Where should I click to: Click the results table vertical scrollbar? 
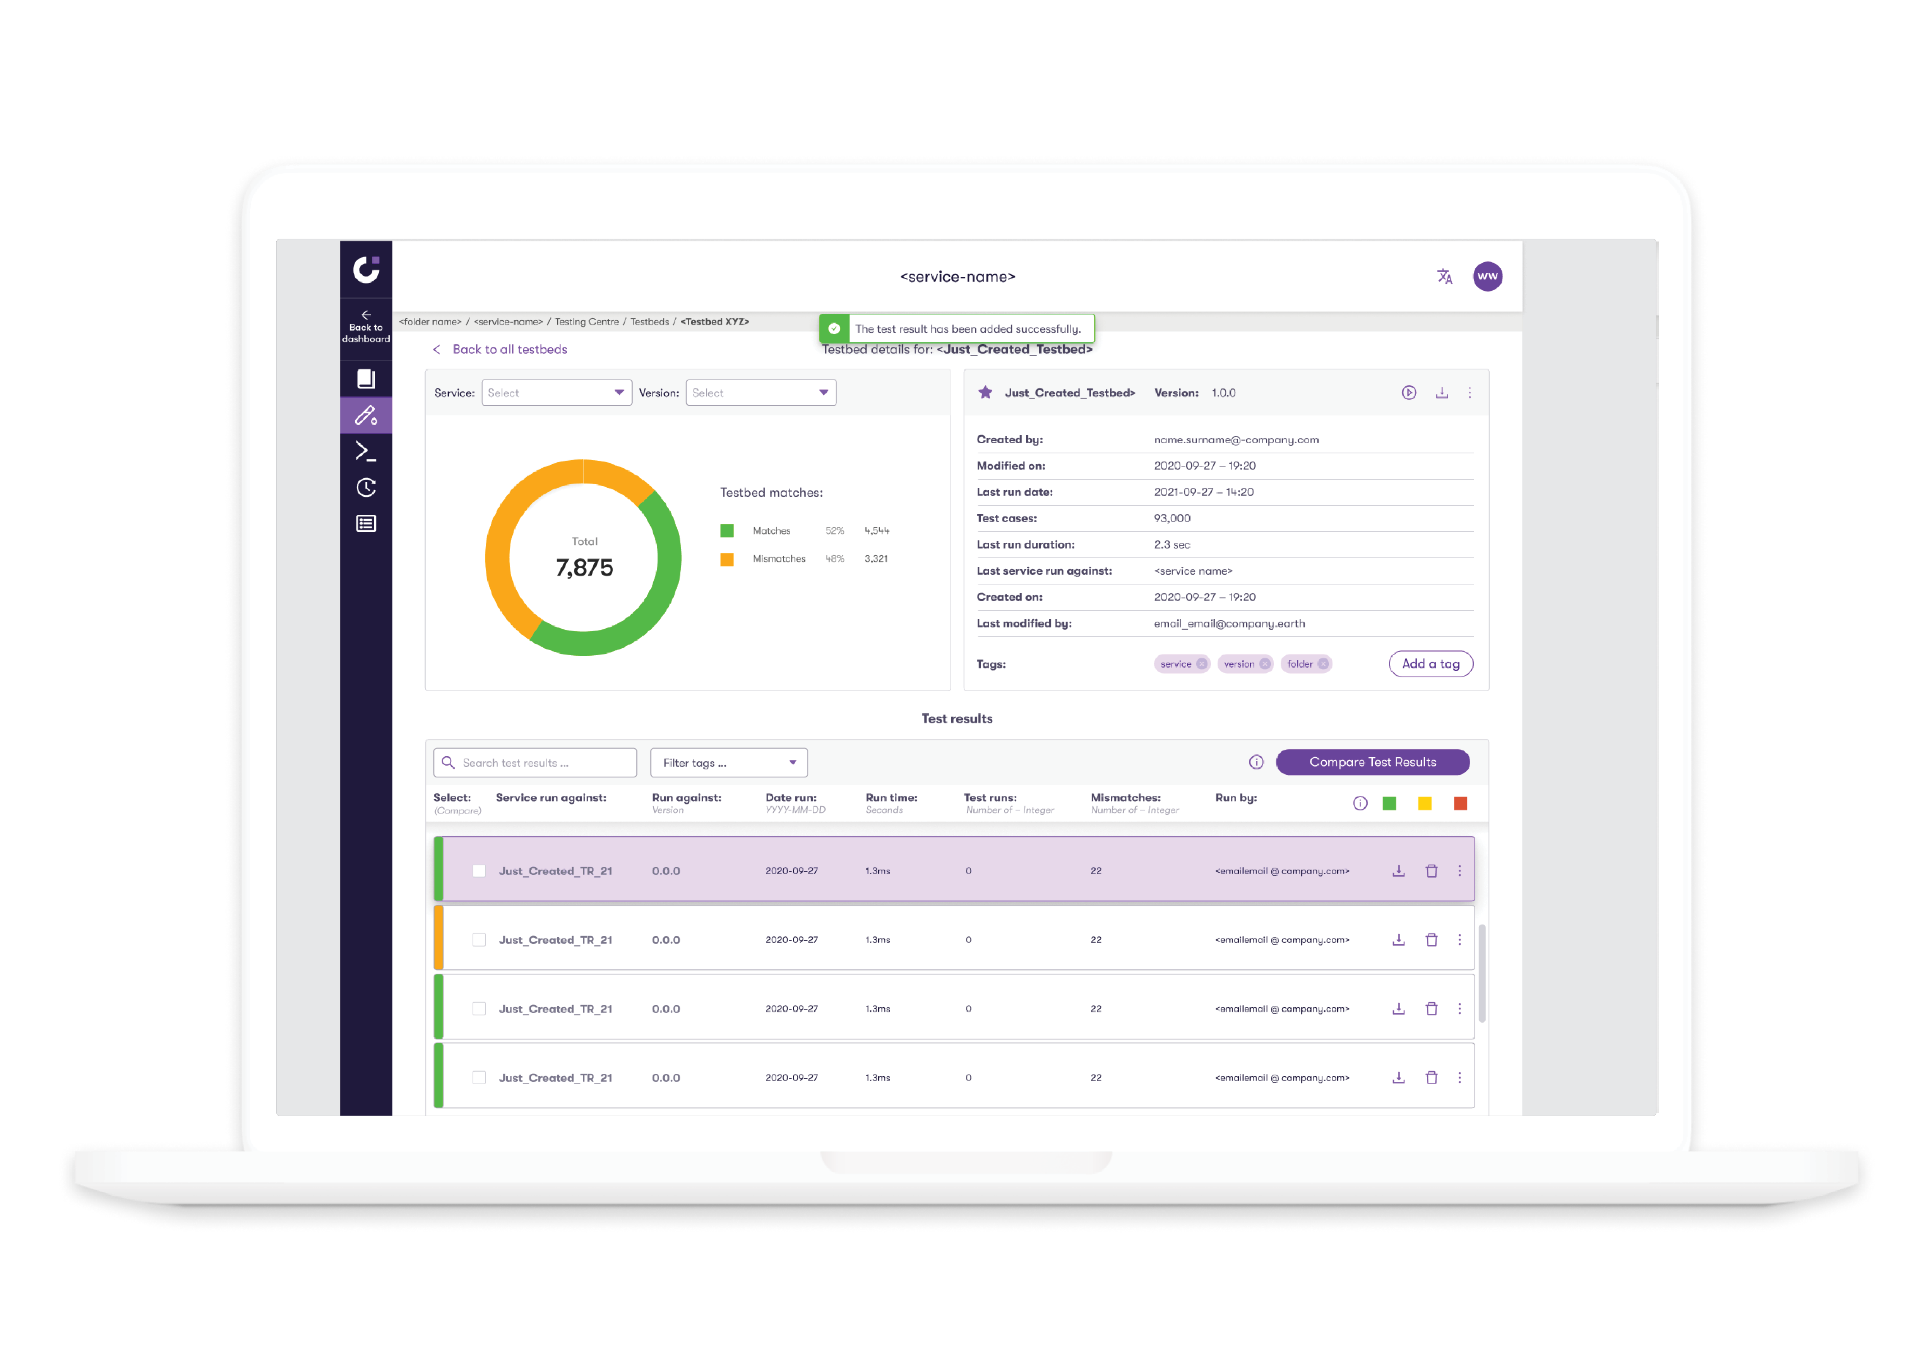point(1482,973)
